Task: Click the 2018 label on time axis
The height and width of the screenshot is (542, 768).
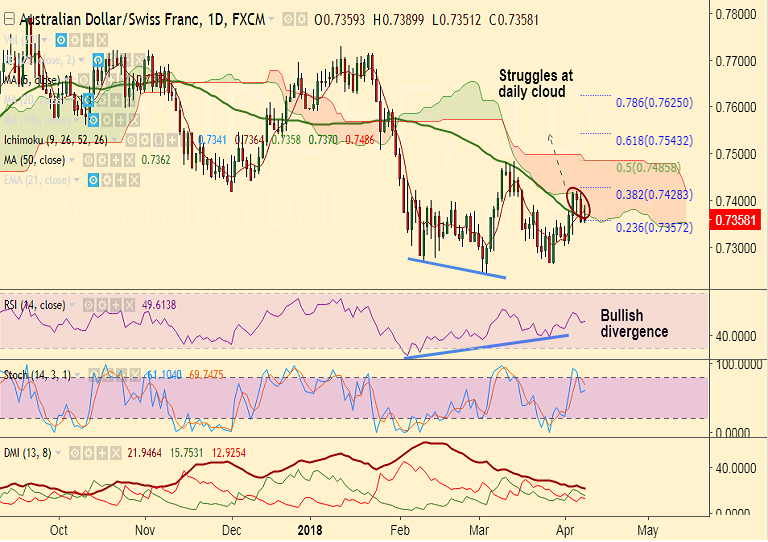Action: click(x=310, y=530)
